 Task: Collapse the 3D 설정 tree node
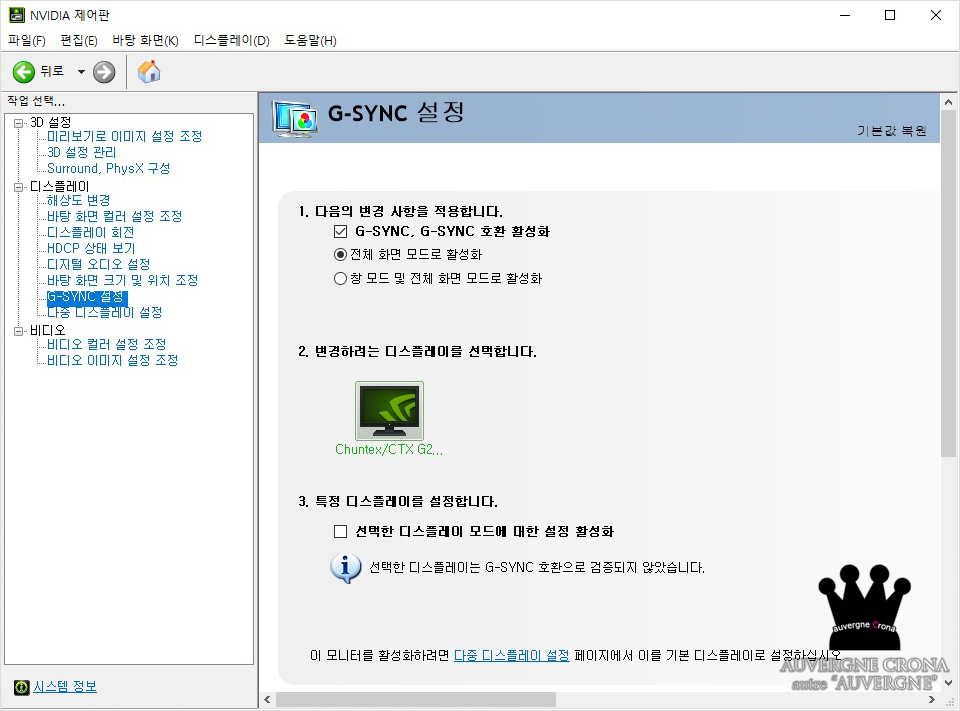click(18, 123)
